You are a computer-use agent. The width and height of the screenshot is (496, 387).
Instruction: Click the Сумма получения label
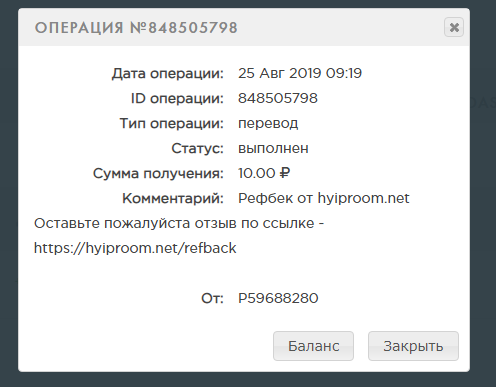point(158,174)
